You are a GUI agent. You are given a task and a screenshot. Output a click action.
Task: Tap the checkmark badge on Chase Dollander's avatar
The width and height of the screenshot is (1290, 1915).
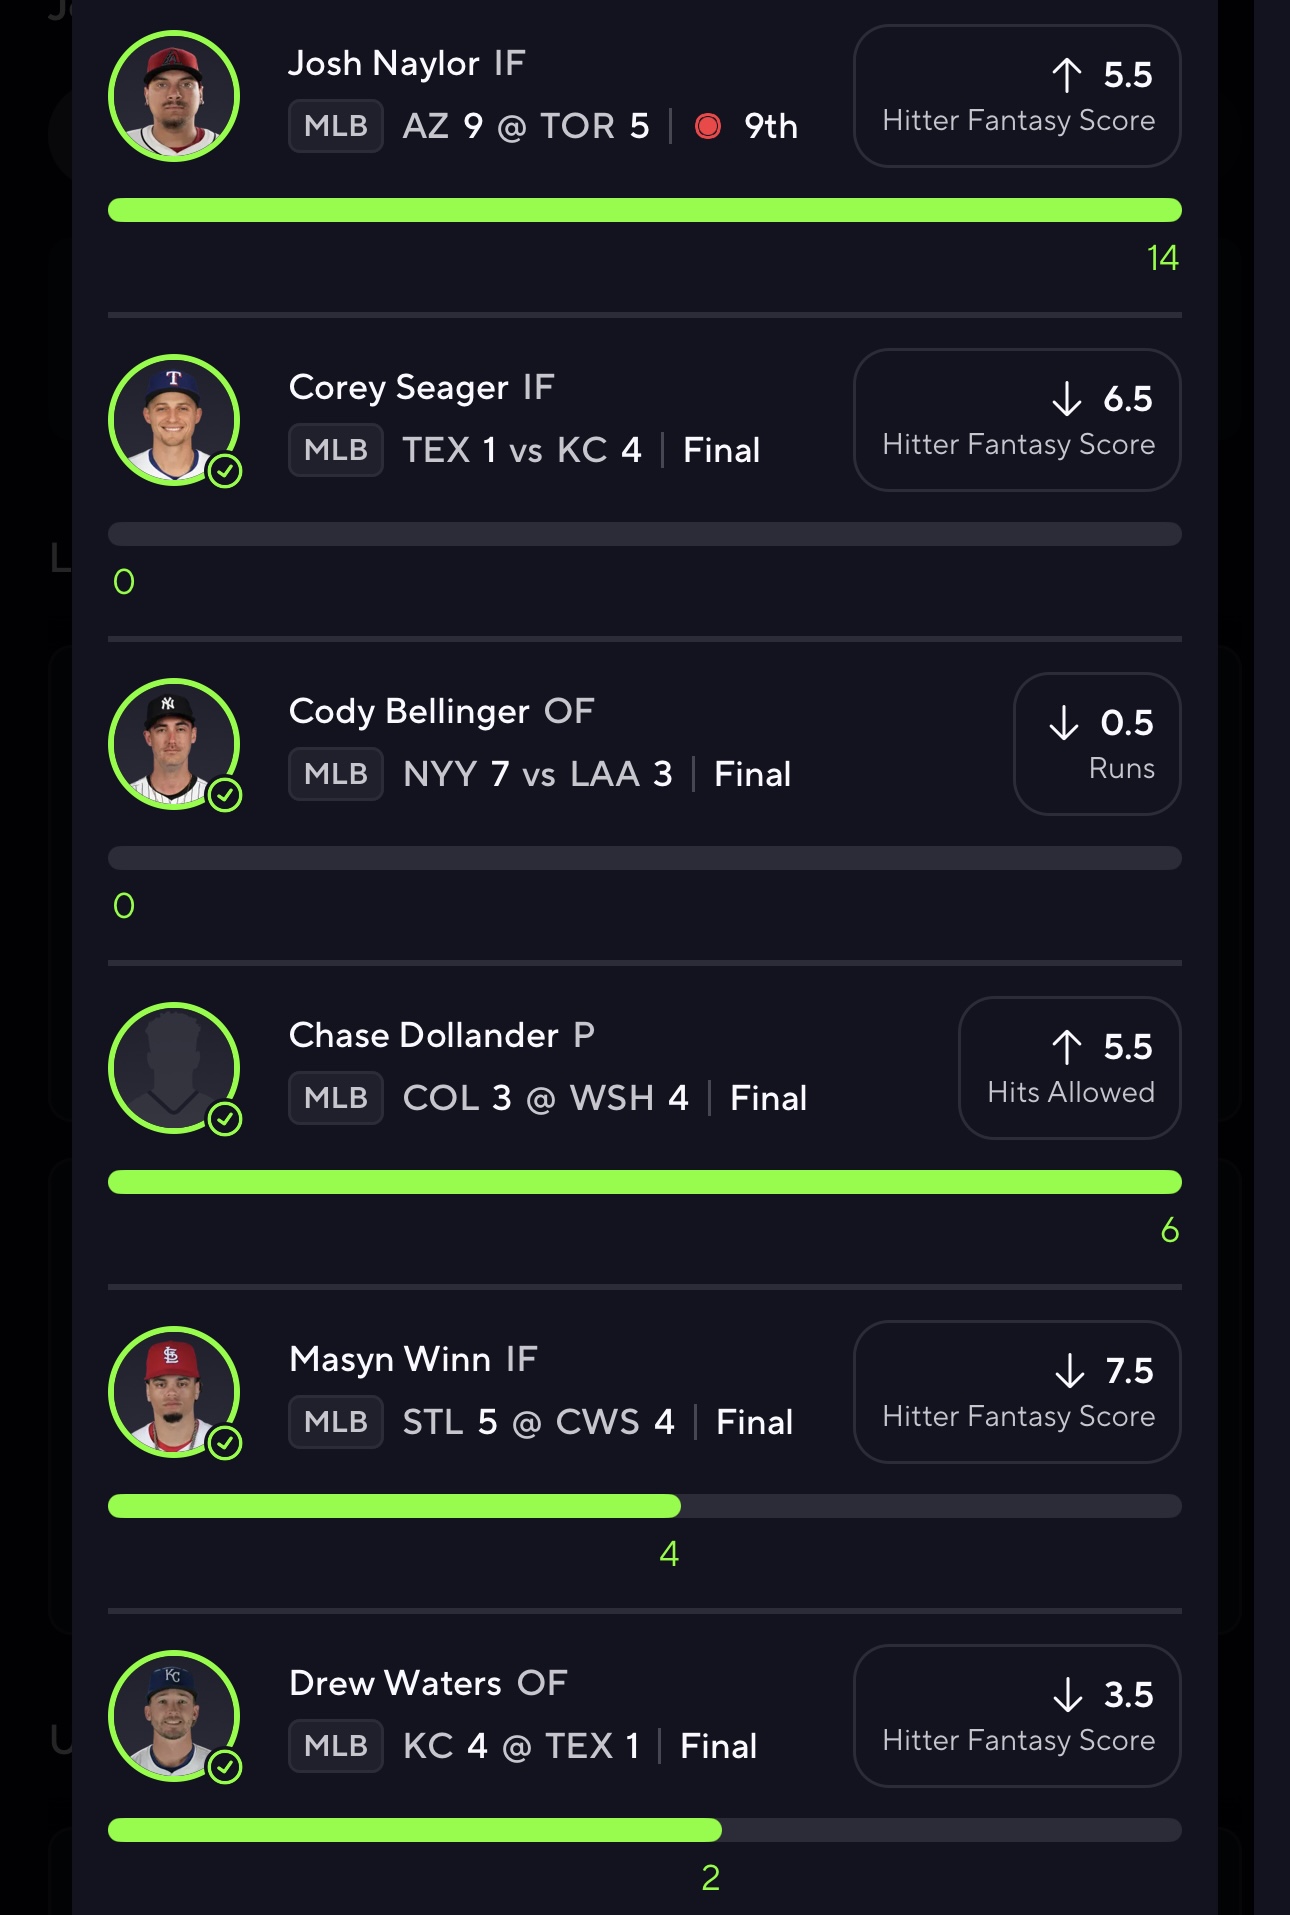(x=225, y=1119)
